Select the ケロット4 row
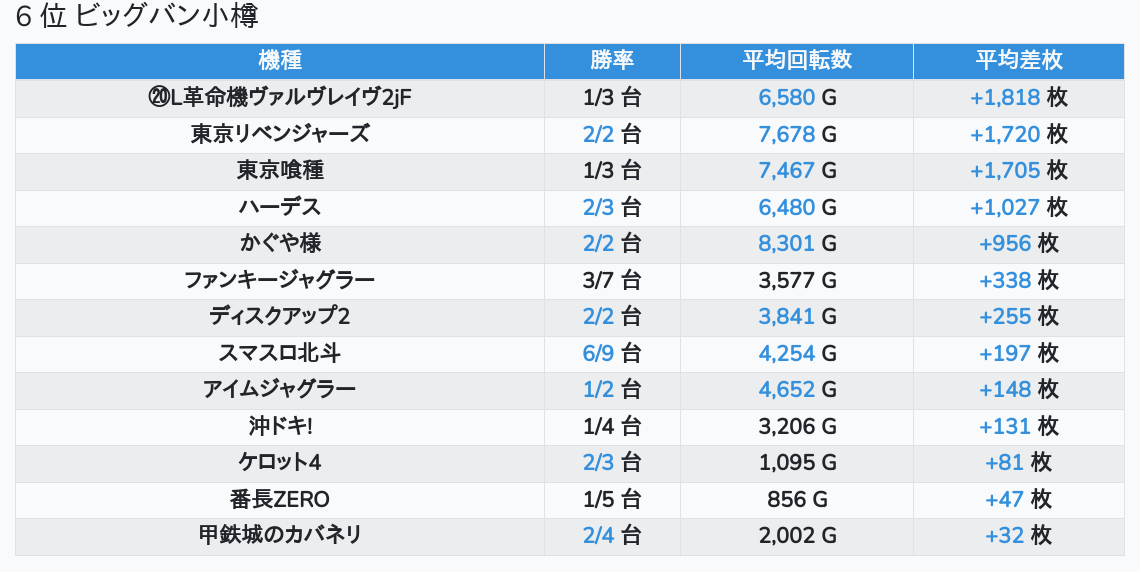Screen dimensions: 1140x572 tap(280, 462)
